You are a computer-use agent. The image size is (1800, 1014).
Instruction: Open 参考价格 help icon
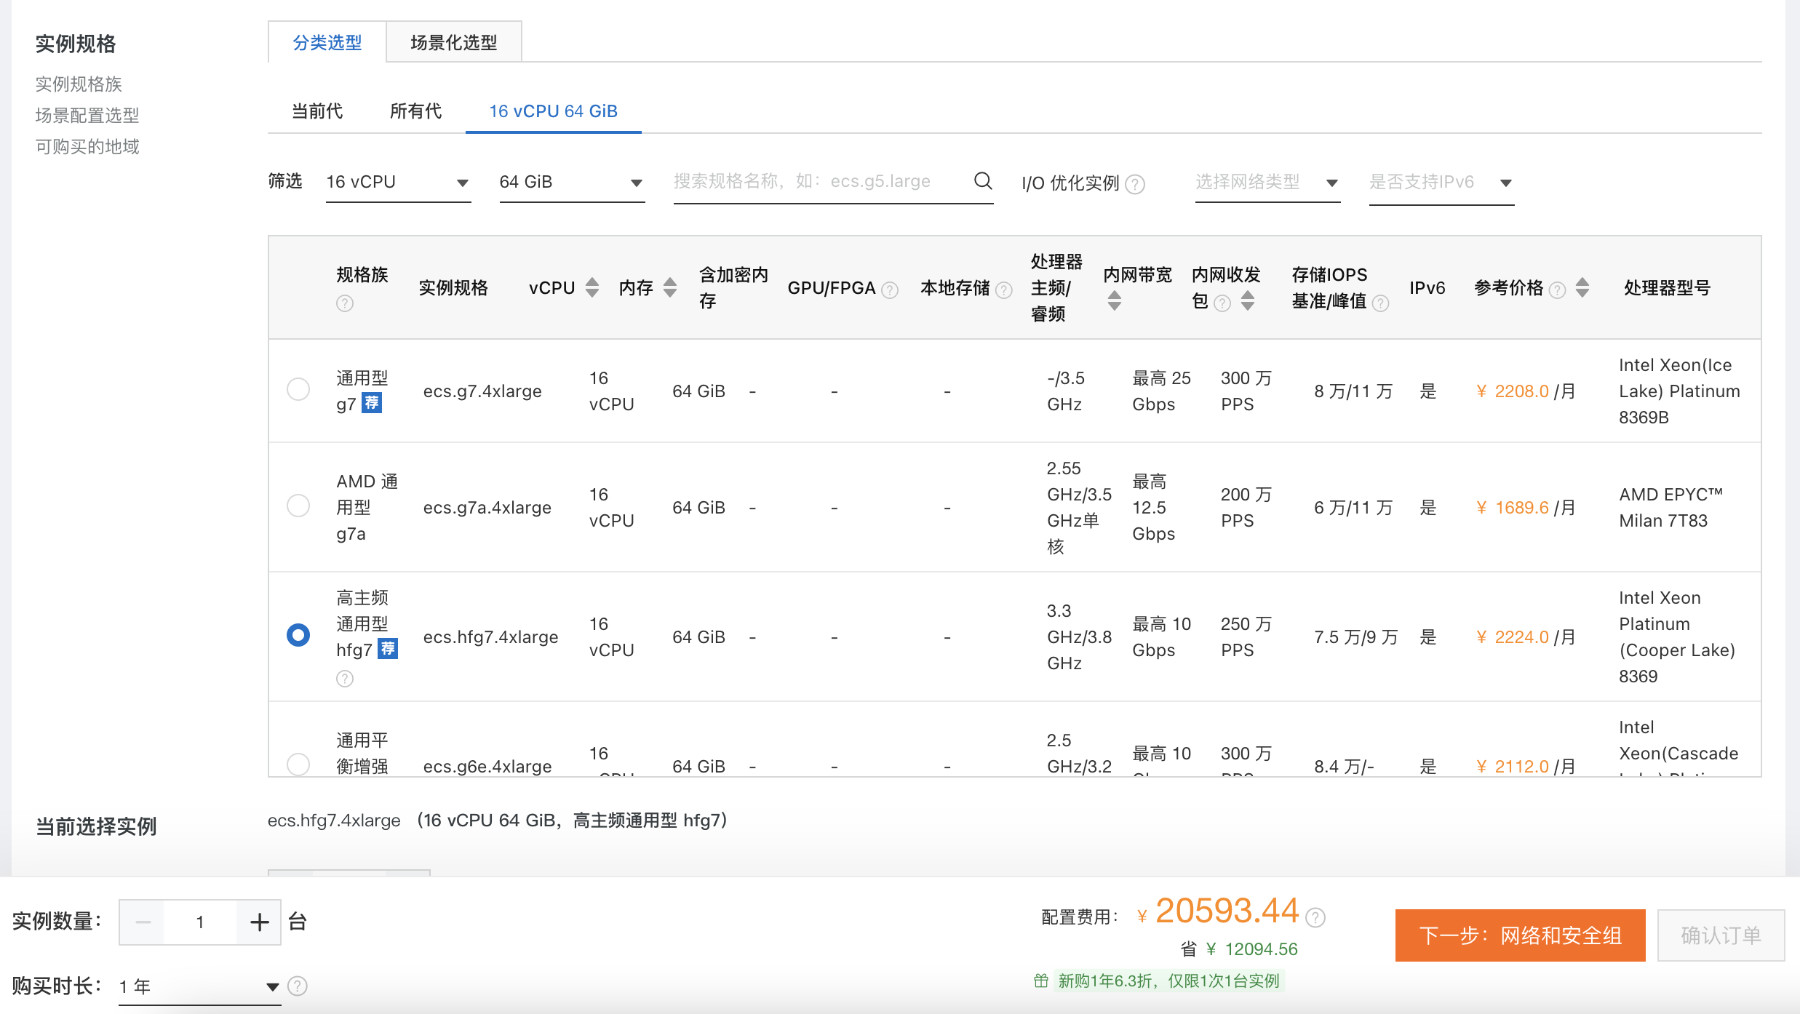(1557, 290)
